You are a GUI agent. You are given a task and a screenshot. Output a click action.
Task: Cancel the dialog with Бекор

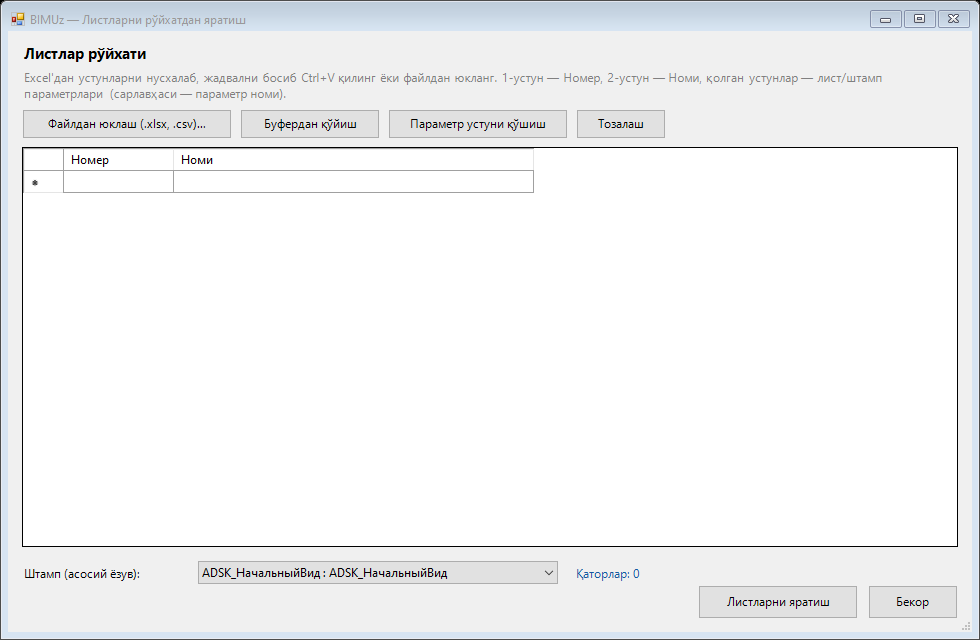coord(912,602)
